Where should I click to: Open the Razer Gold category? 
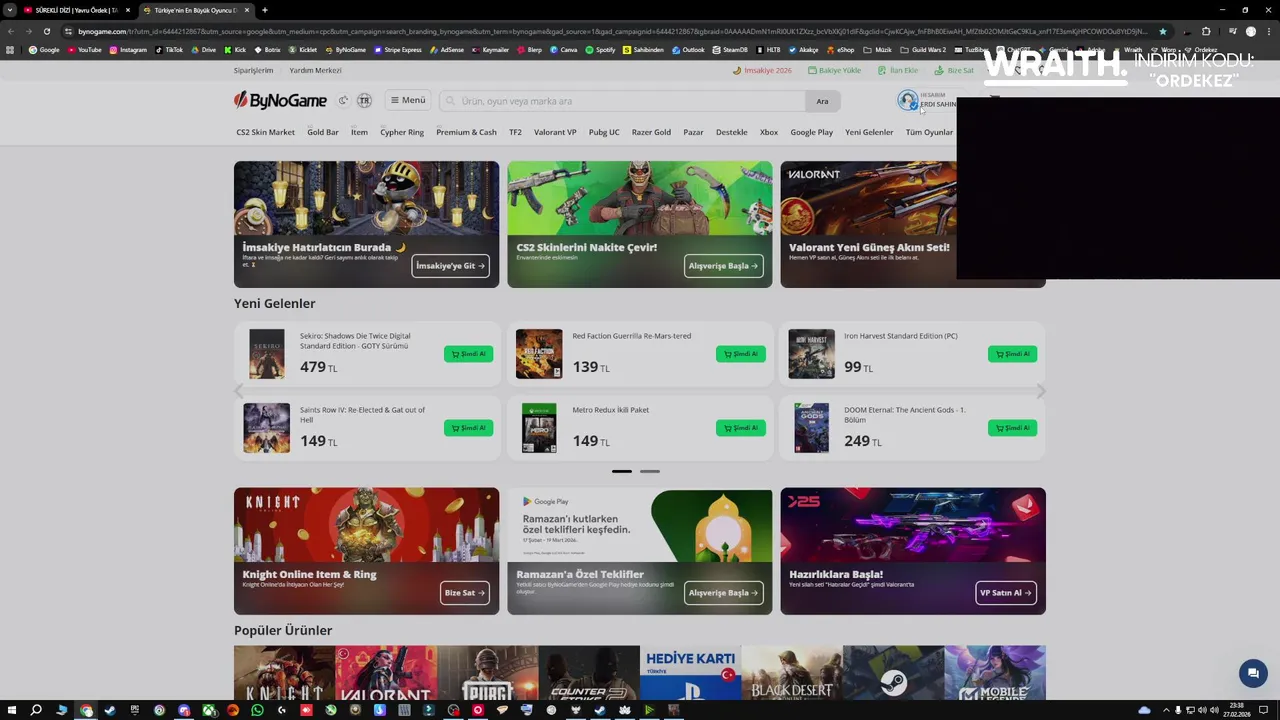(x=651, y=132)
